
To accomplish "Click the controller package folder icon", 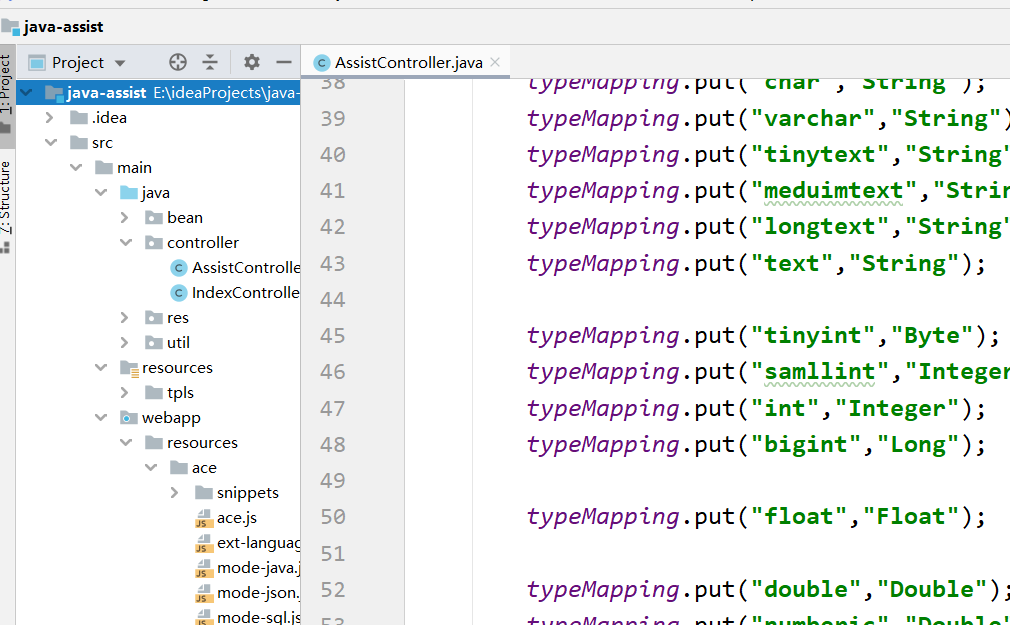I will pos(153,242).
